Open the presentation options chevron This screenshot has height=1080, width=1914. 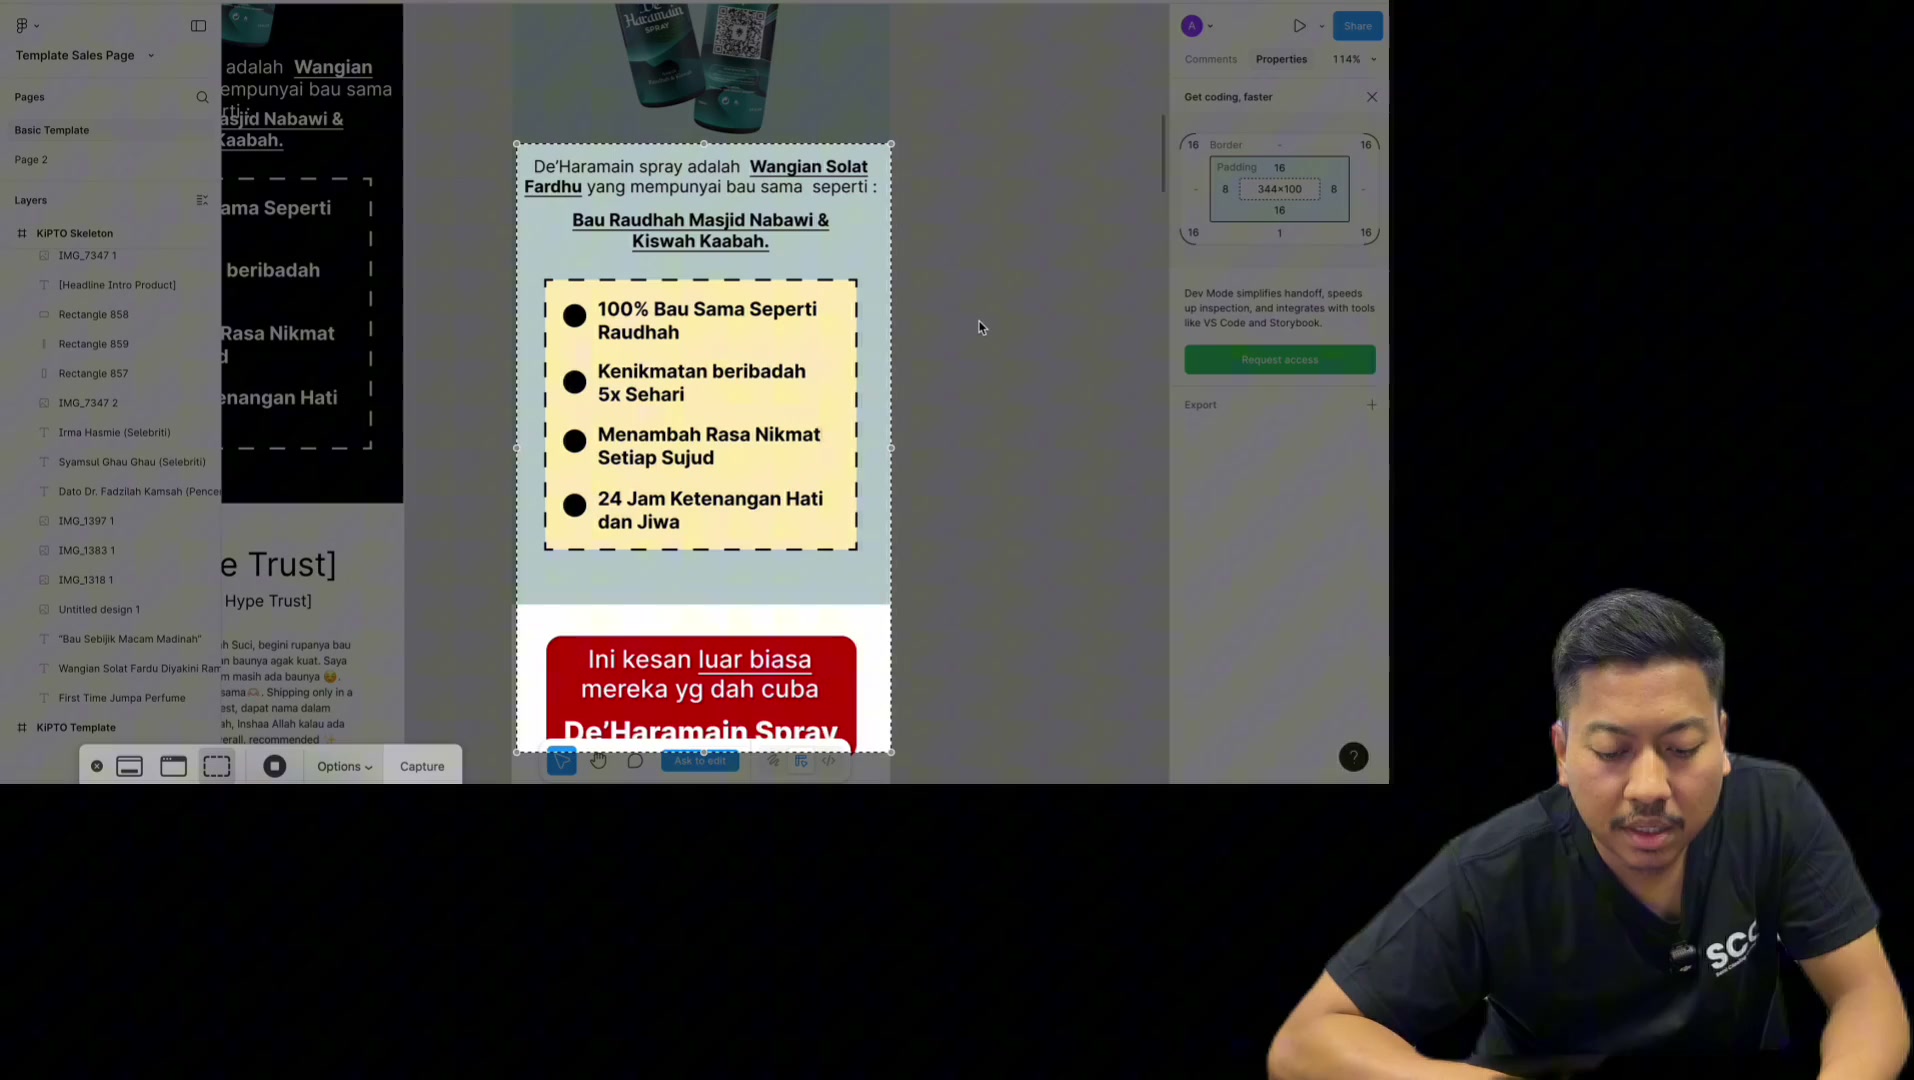point(1322,26)
